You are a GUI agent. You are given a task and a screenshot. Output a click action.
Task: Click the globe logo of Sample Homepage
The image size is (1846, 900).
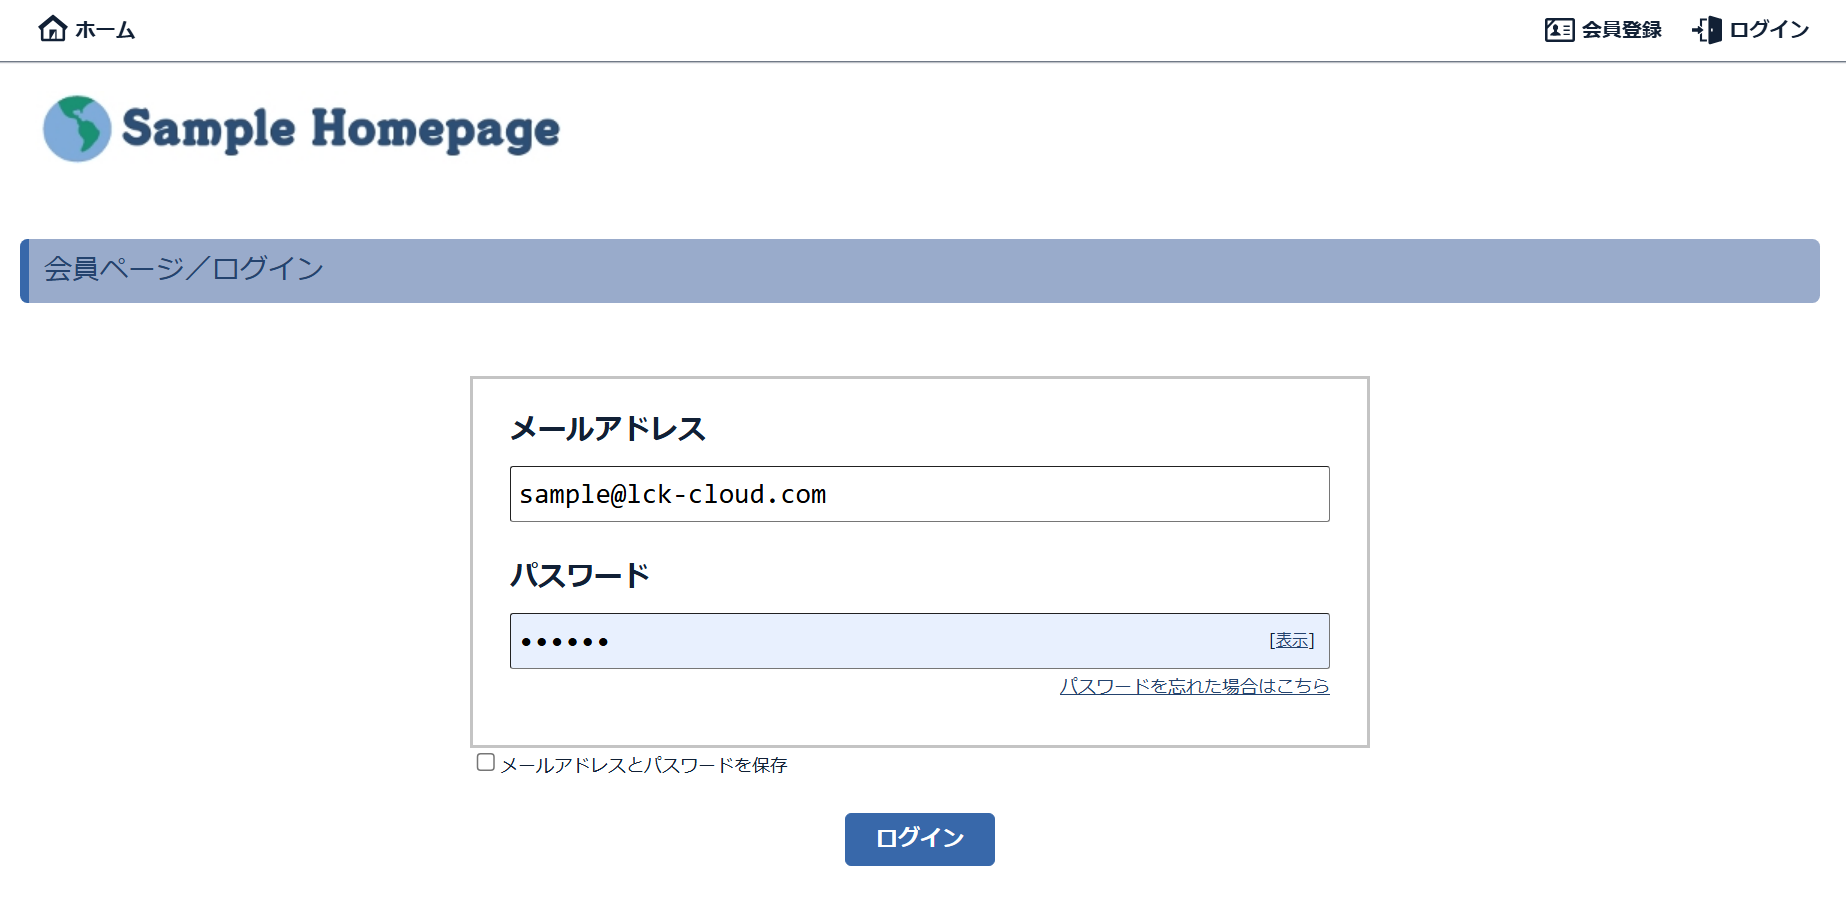(x=75, y=128)
